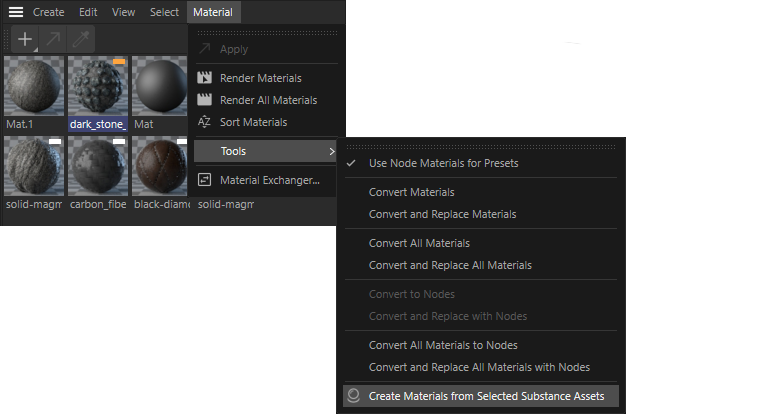
Task: Select the black-diamond leather material thumbnail
Action: tap(160, 166)
